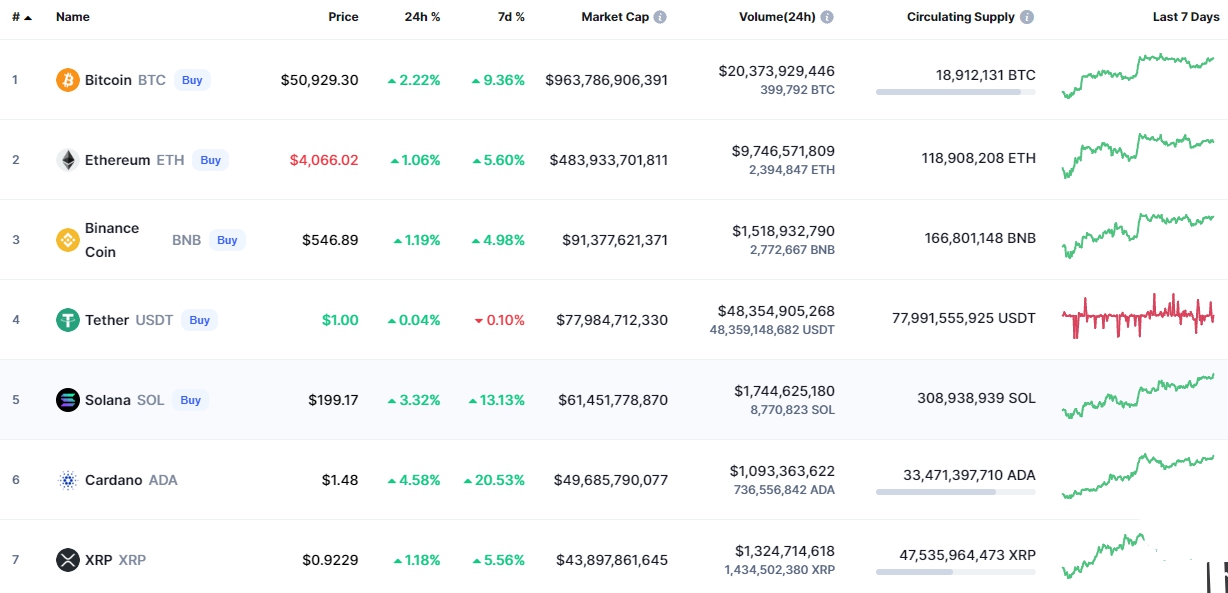
Task: Click the Solana coin logo
Action: click(x=68, y=400)
